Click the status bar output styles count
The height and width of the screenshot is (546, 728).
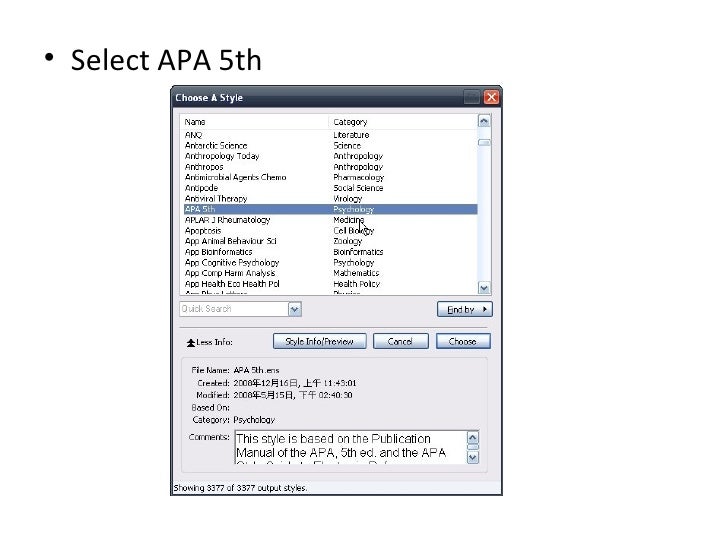[x=240, y=488]
